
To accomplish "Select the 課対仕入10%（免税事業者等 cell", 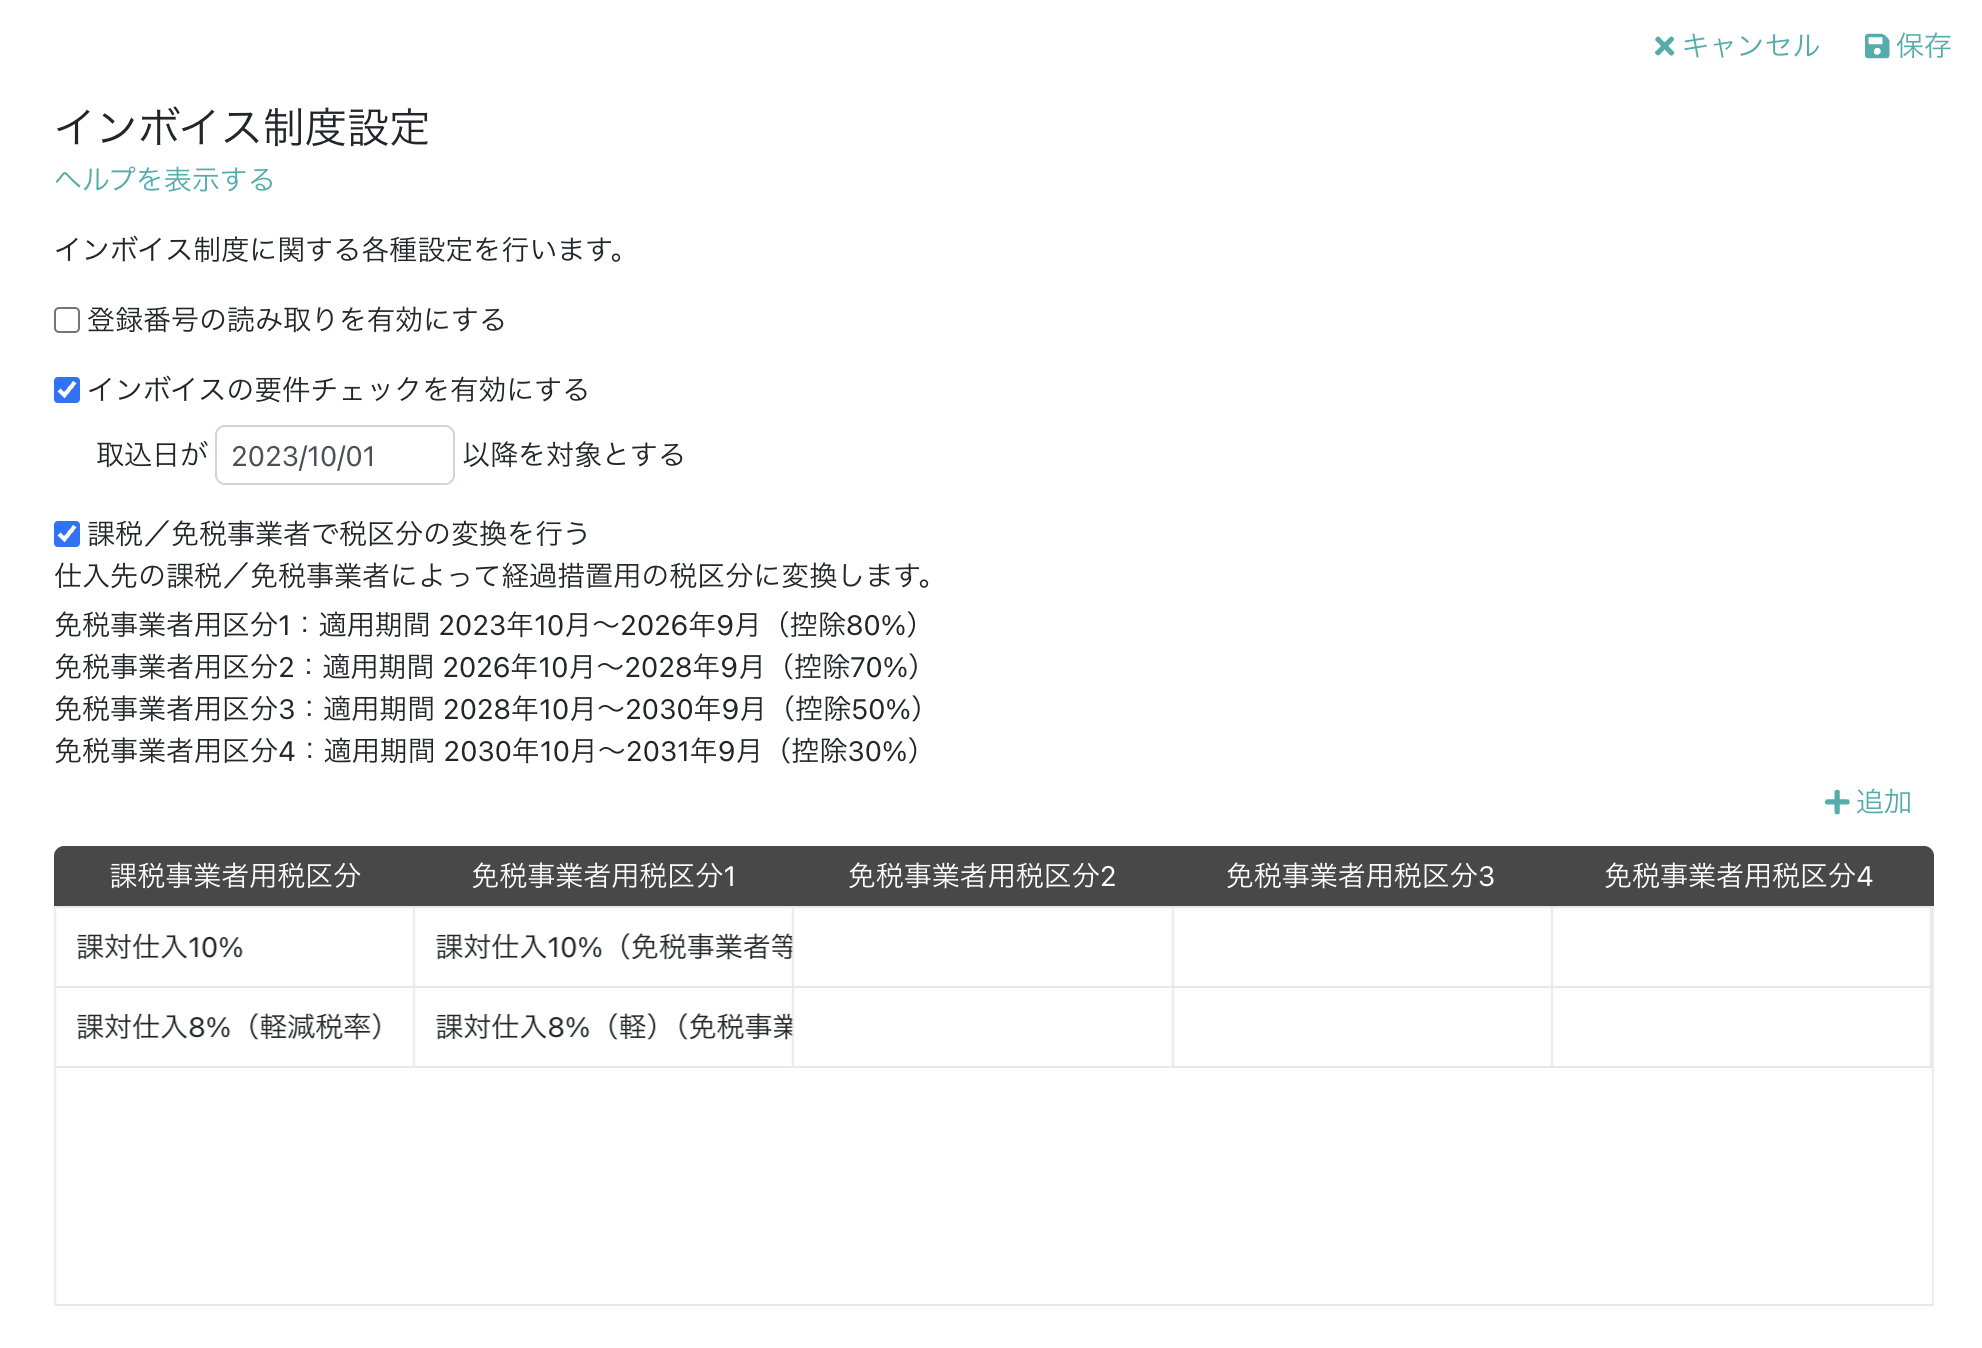I will pos(604,947).
